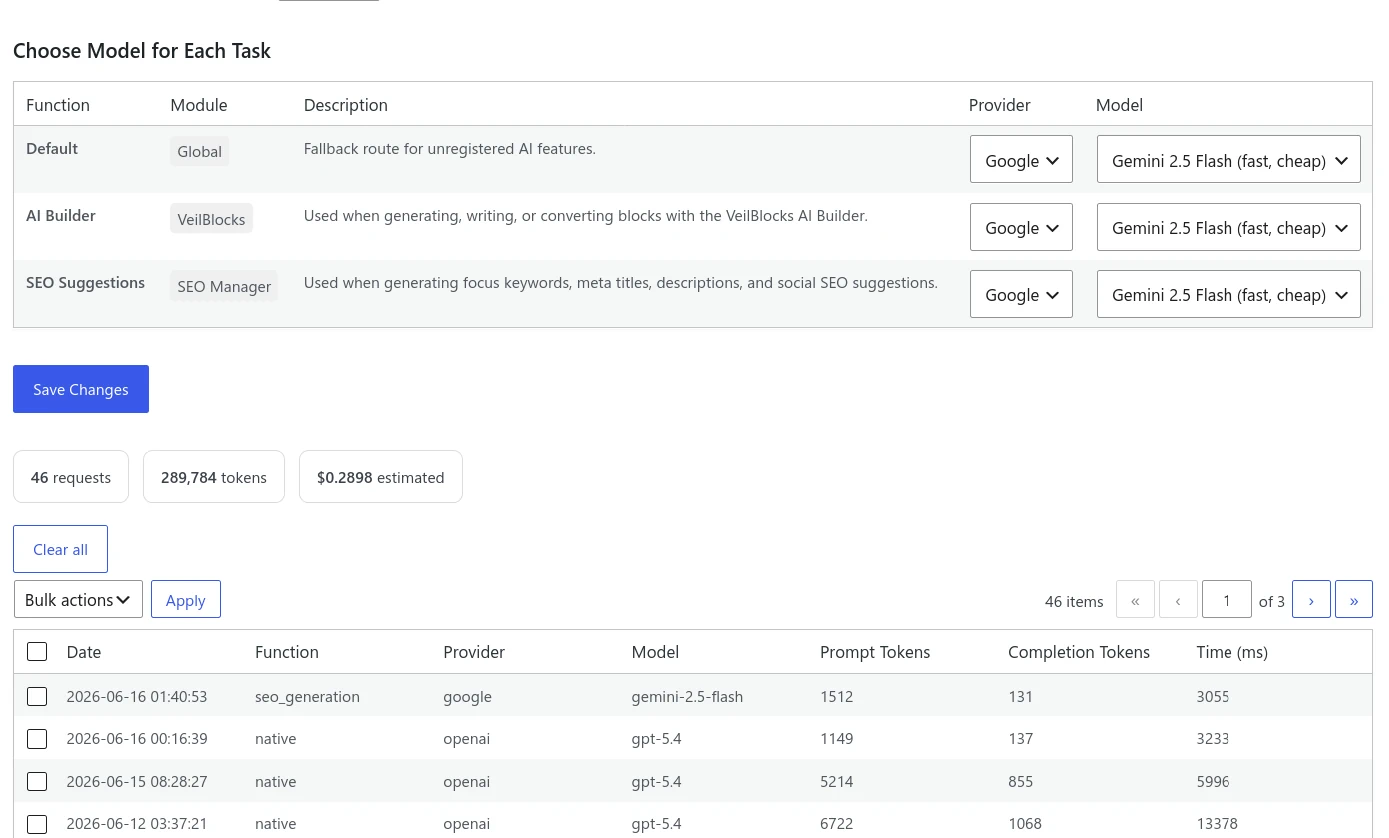The width and height of the screenshot is (1389, 838).
Task: Click the Clear all button
Action: pyautogui.click(x=60, y=549)
